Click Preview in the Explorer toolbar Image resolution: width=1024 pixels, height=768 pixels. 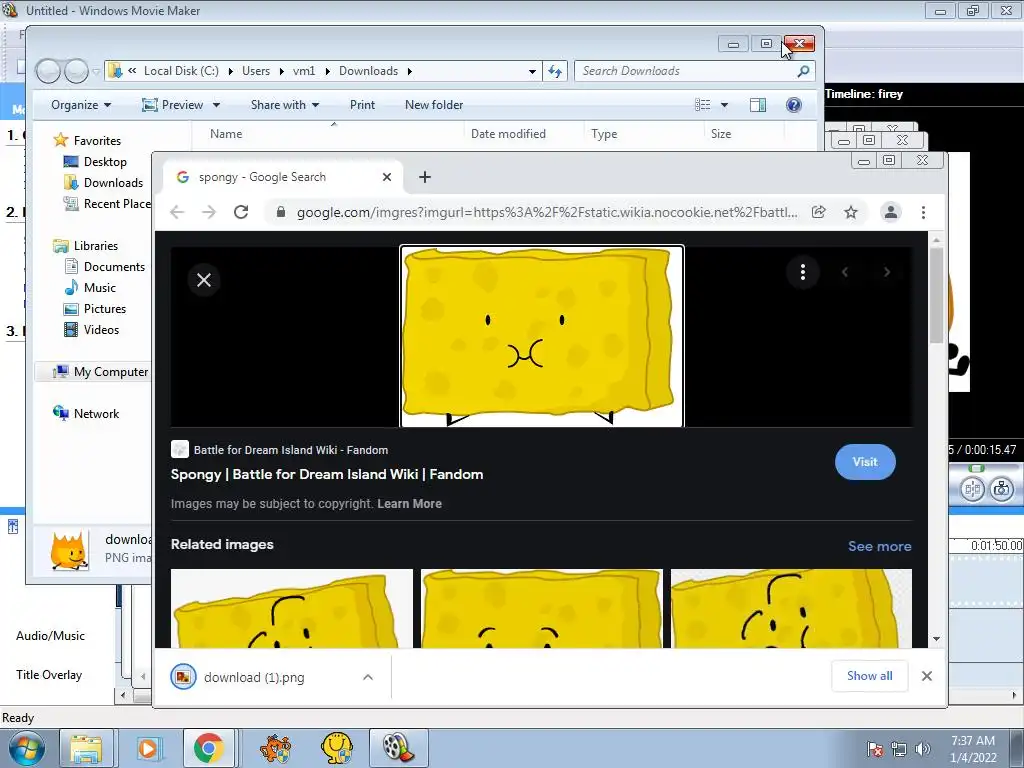click(173, 105)
